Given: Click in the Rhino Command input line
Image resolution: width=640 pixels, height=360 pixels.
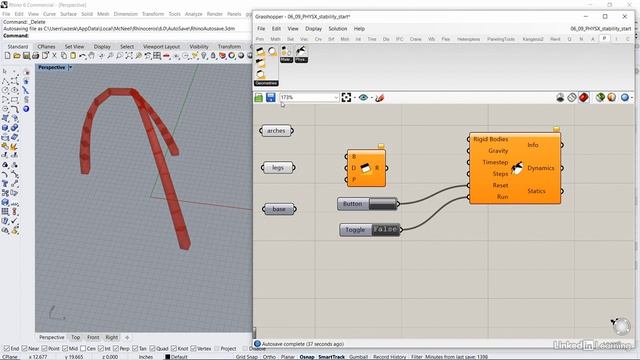Looking at the screenshot, I should (139, 36).
